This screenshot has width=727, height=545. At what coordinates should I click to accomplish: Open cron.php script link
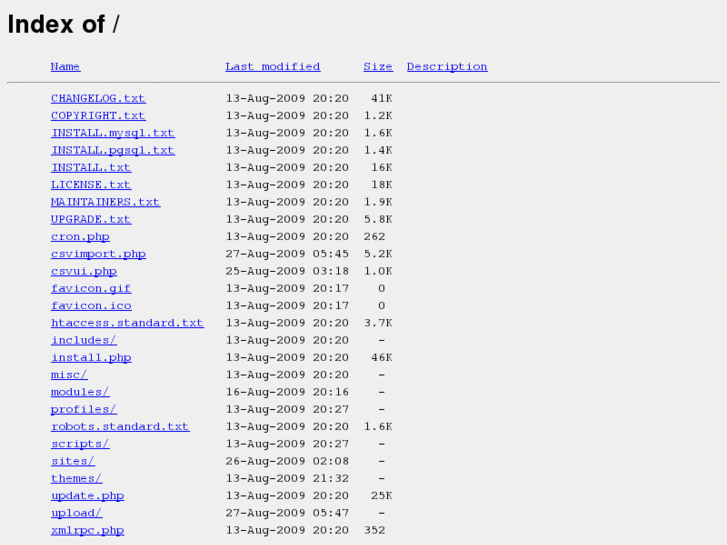point(80,237)
